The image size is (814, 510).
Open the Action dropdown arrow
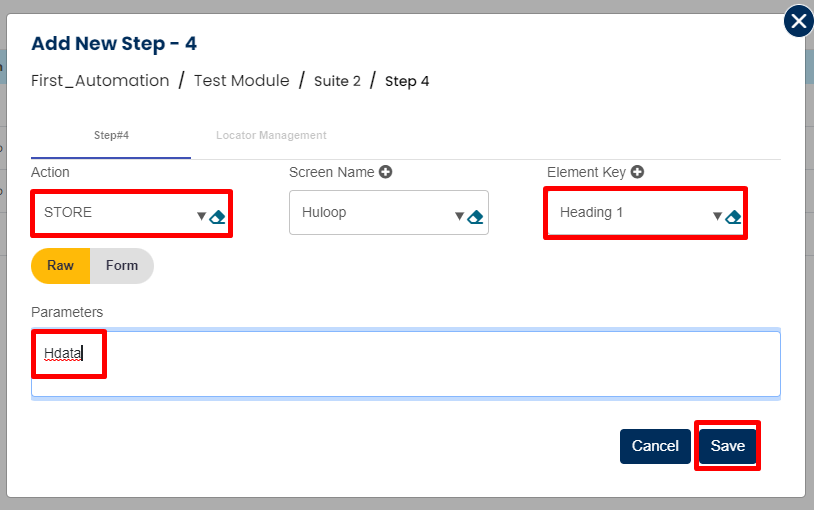[x=201, y=216]
